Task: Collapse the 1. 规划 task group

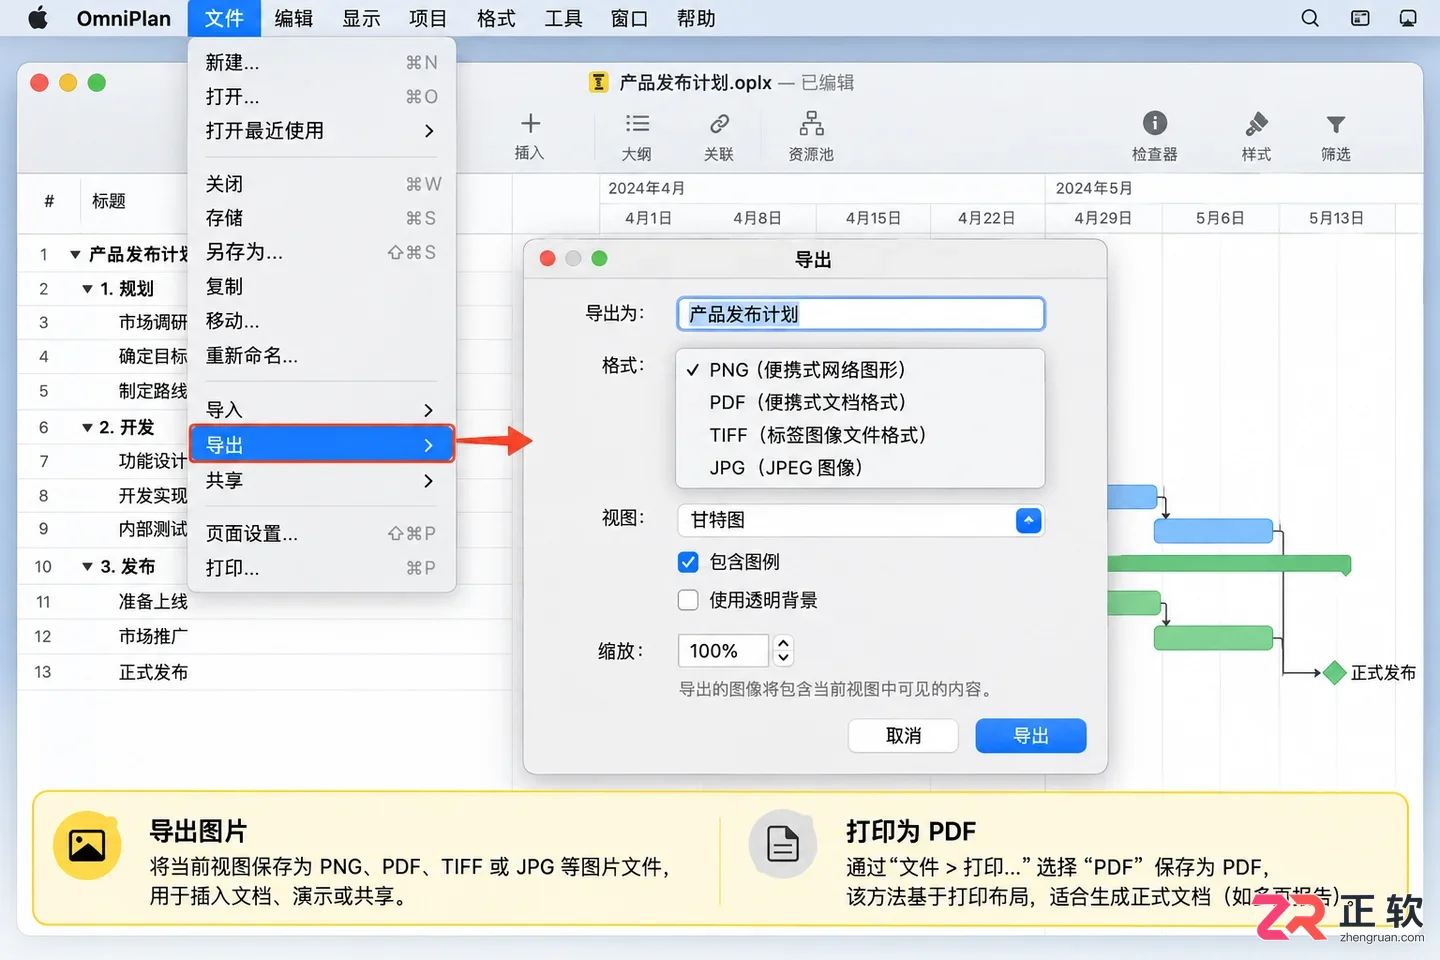Action: click(87, 289)
